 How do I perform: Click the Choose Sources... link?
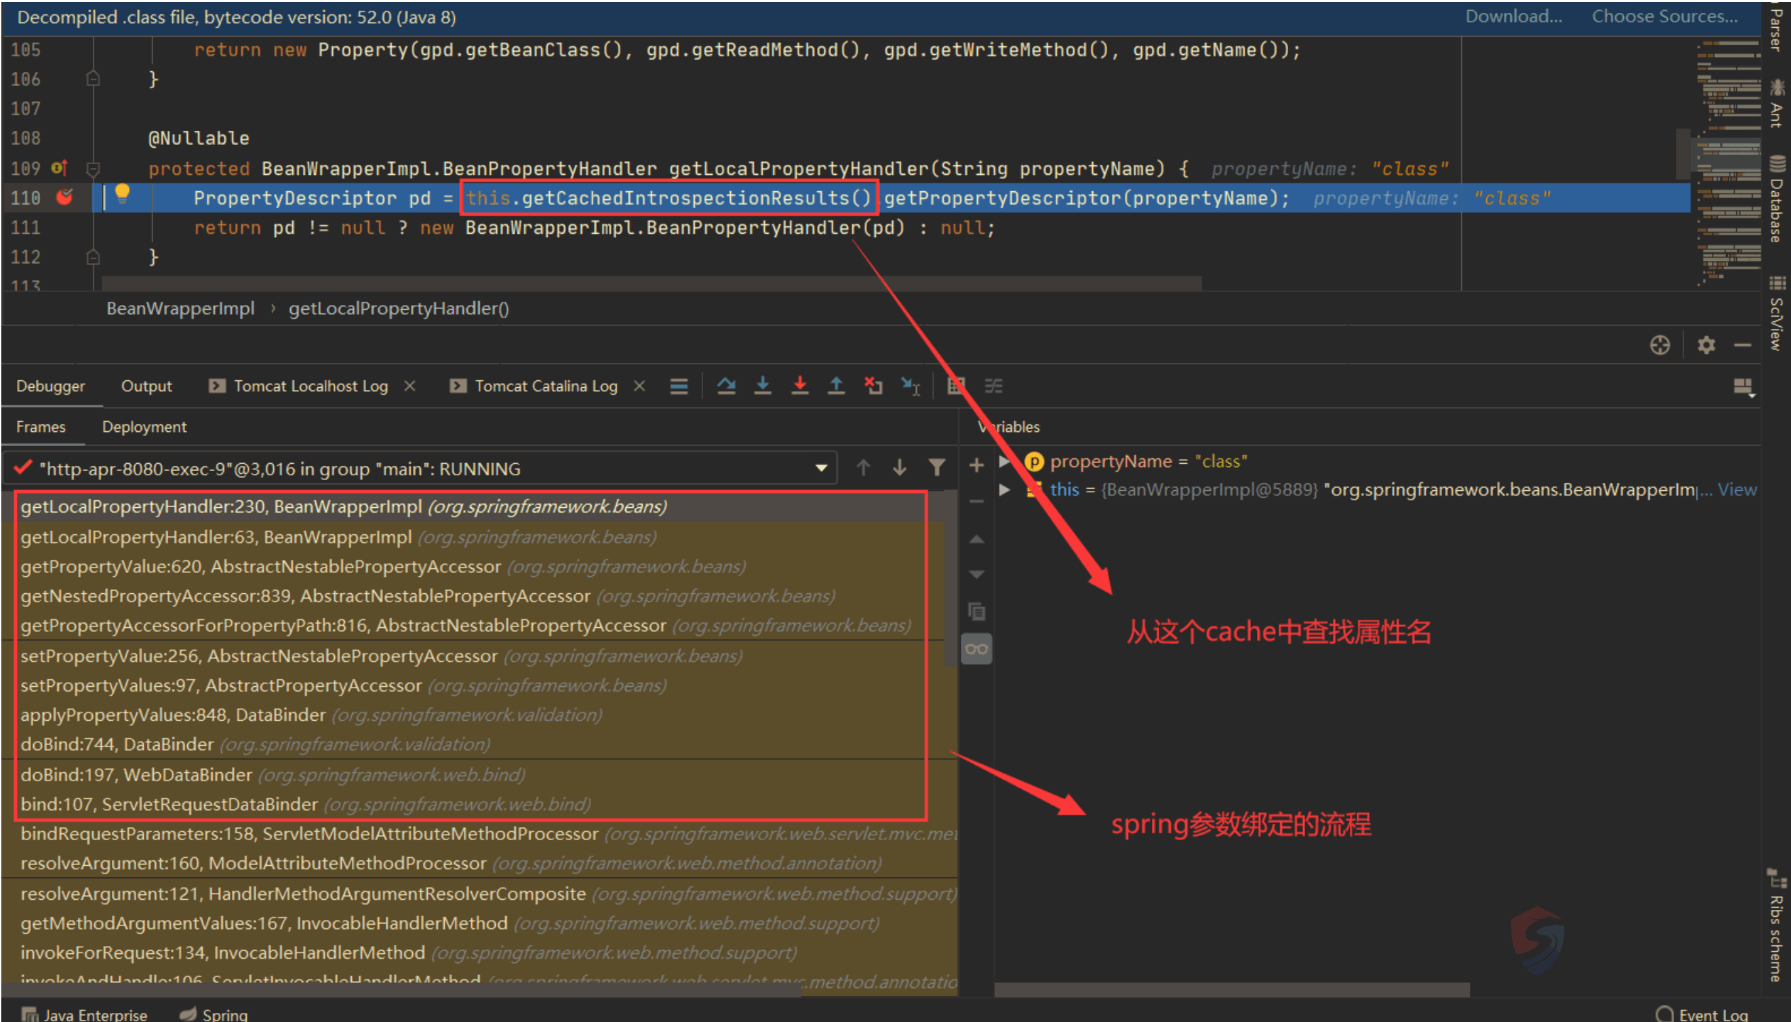click(x=1664, y=16)
